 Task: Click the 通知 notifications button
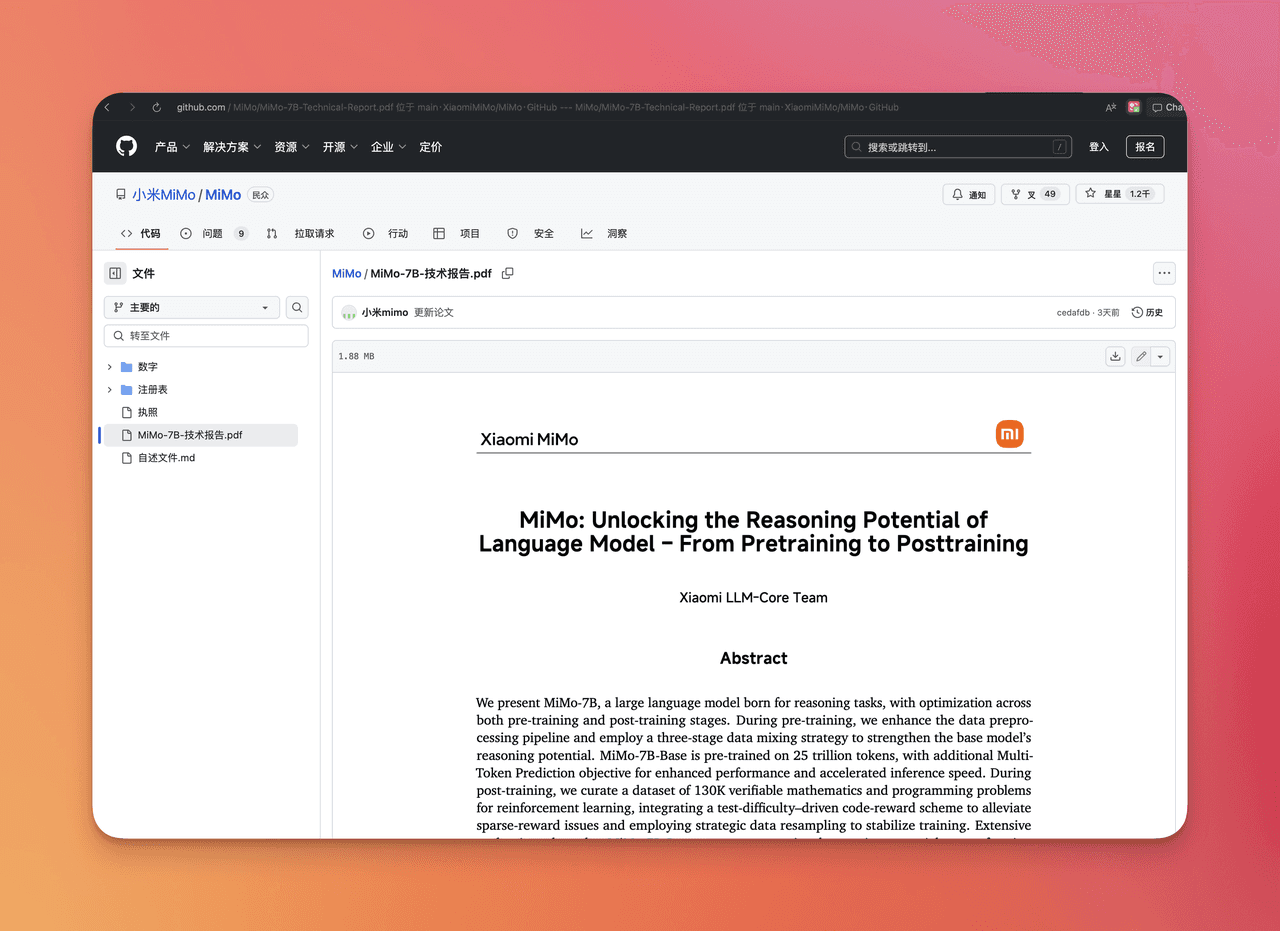(969, 194)
